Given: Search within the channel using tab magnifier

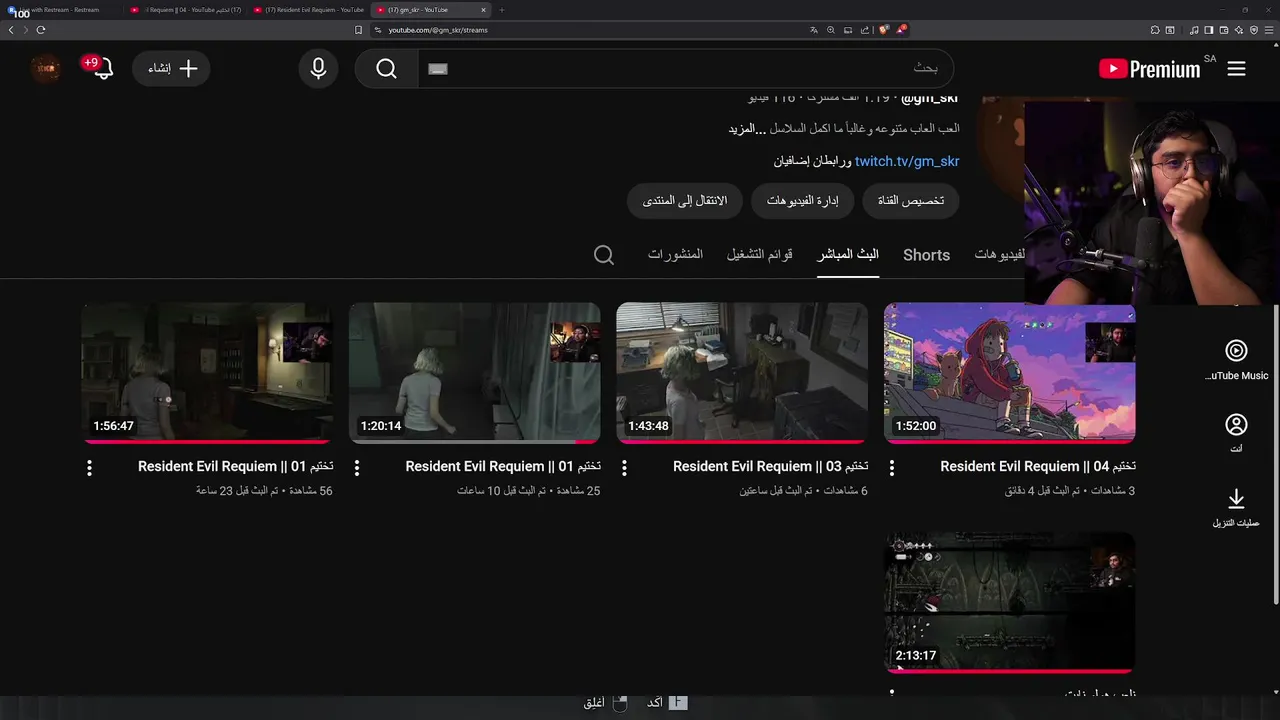Looking at the screenshot, I should tap(604, 255).
